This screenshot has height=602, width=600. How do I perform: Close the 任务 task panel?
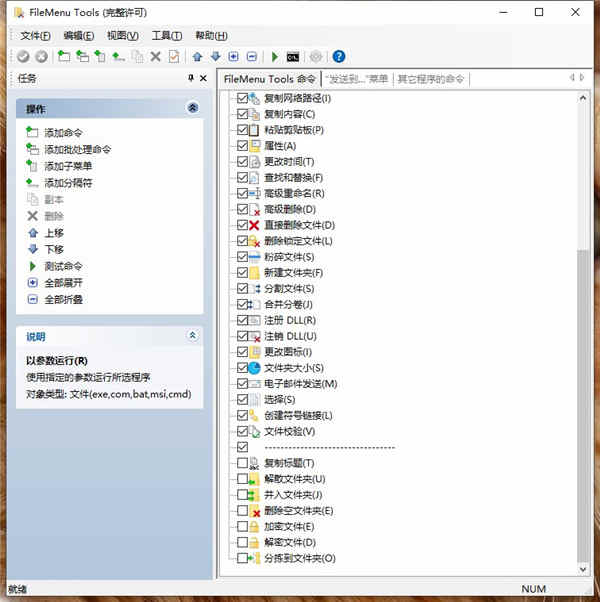[203, 78]
